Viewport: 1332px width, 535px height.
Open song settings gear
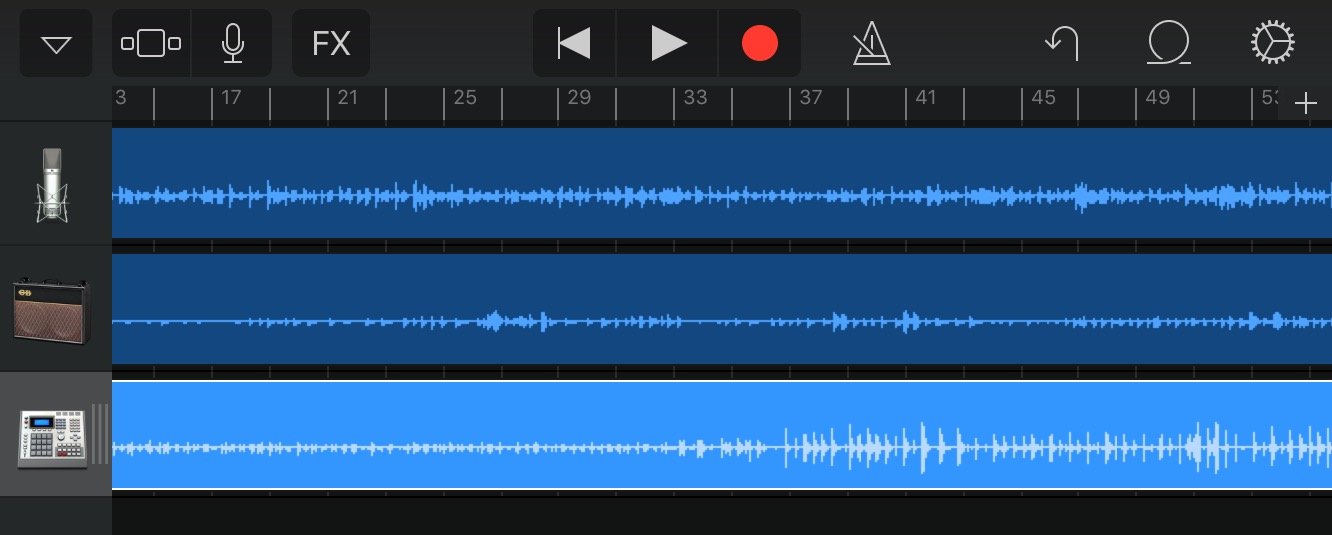click(x=1273, y=44)
